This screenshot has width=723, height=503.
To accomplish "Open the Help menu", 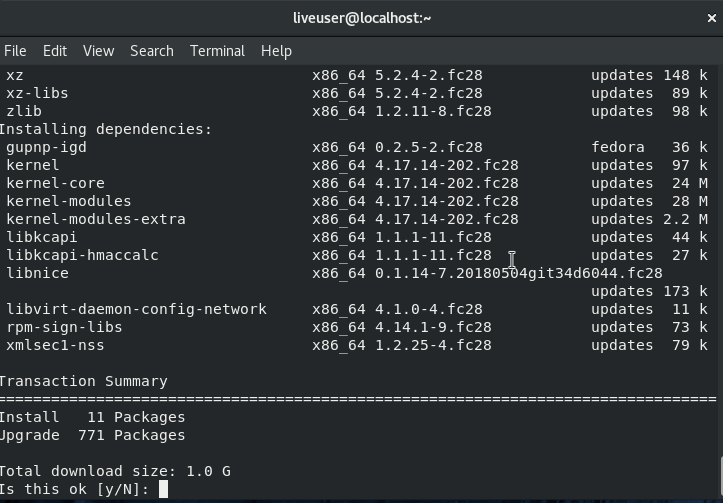I will 276,51.
